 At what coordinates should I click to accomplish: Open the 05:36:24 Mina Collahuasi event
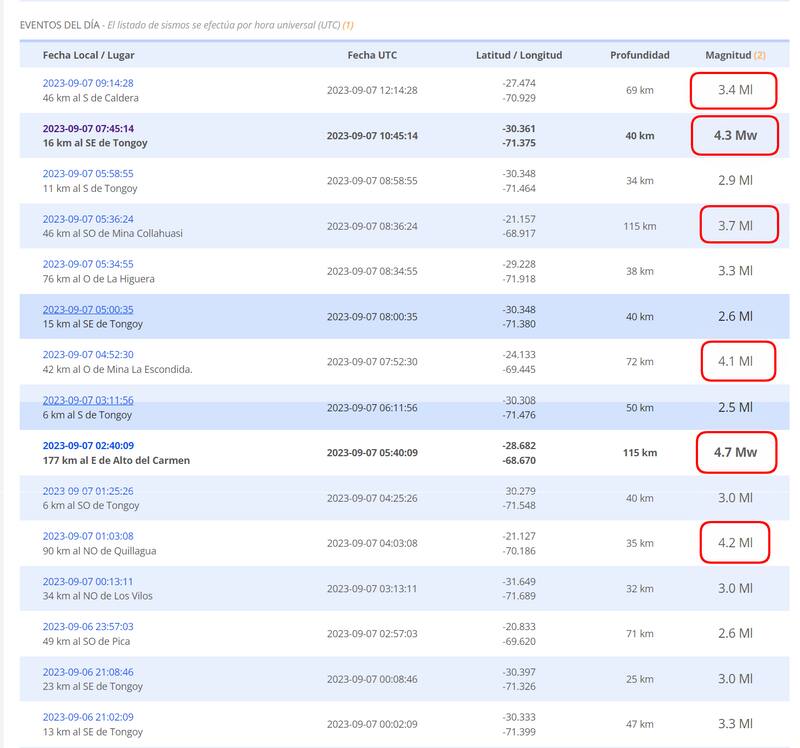[88, 219]
